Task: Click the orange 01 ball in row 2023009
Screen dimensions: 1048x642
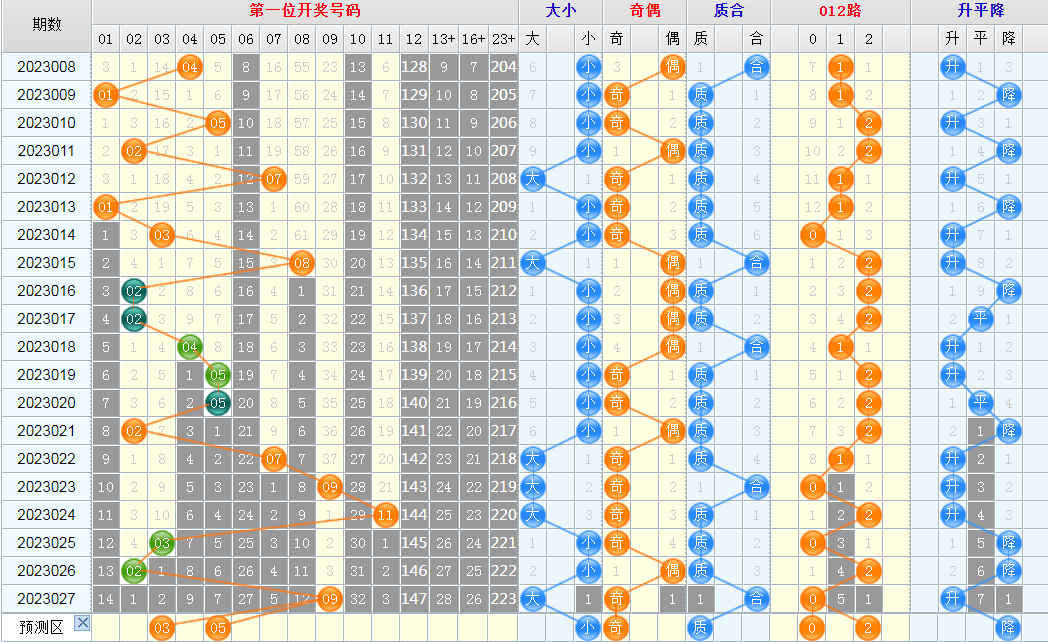Action: (106, 95)
